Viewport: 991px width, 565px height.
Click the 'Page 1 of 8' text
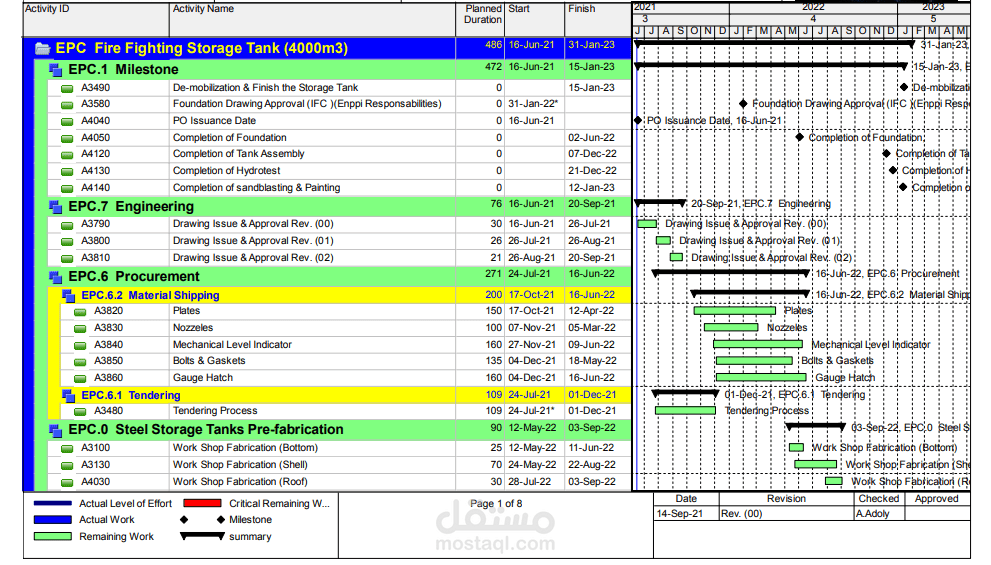[x=496, y=504]
